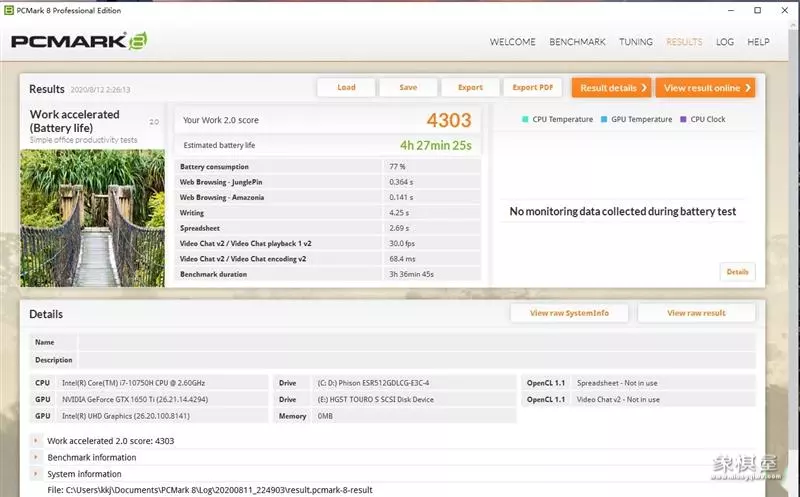This screenshot has height=497, width=800.
Task: Click the Load button
Action: pyautogui.click(x=346, y=88)
